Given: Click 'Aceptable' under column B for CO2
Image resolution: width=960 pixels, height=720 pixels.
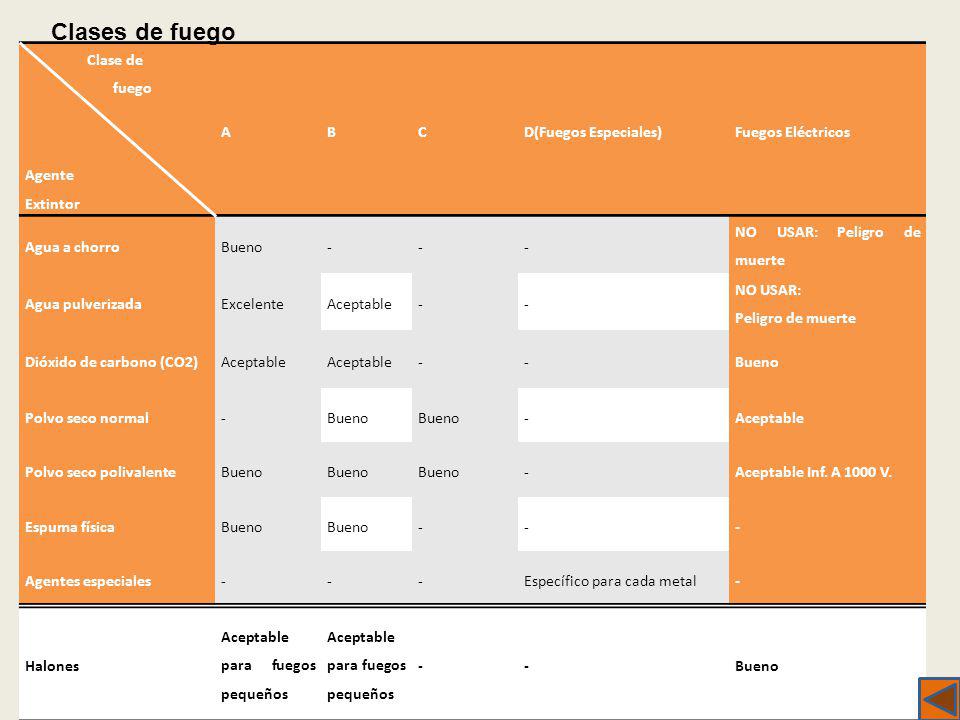Looking at the screenshot, I should 359,362.
